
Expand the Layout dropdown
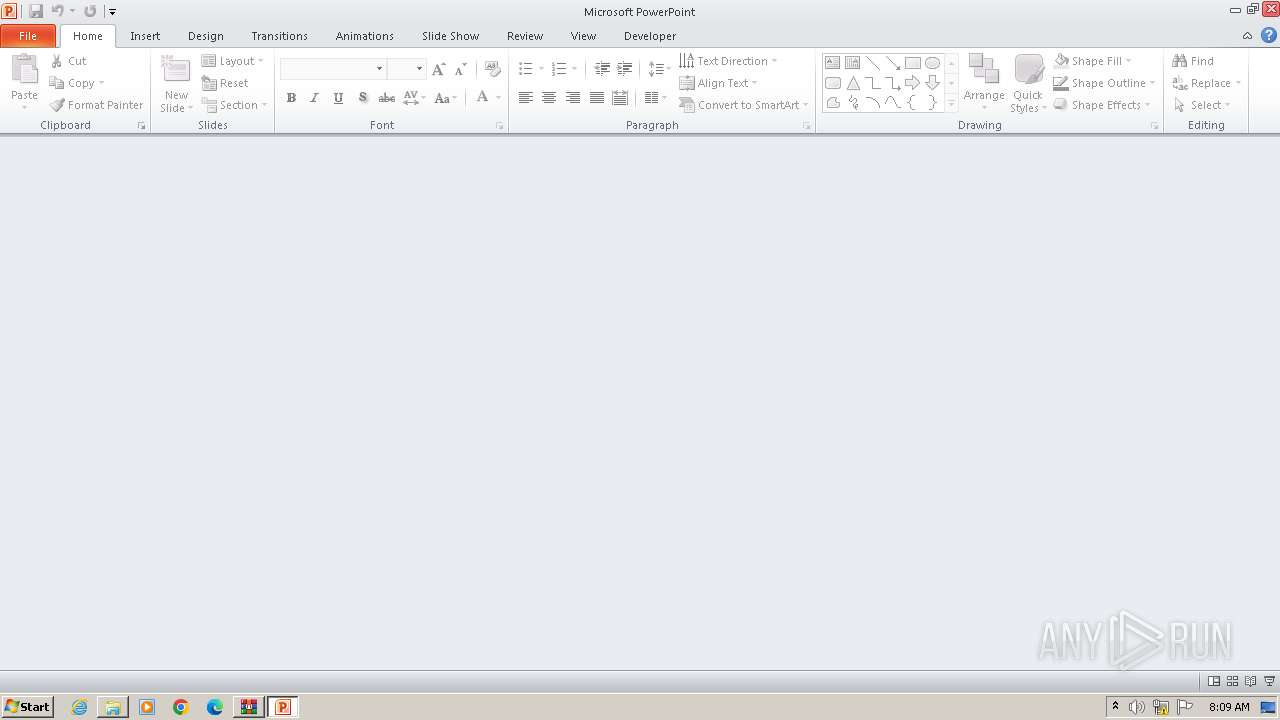click(233, 61)
